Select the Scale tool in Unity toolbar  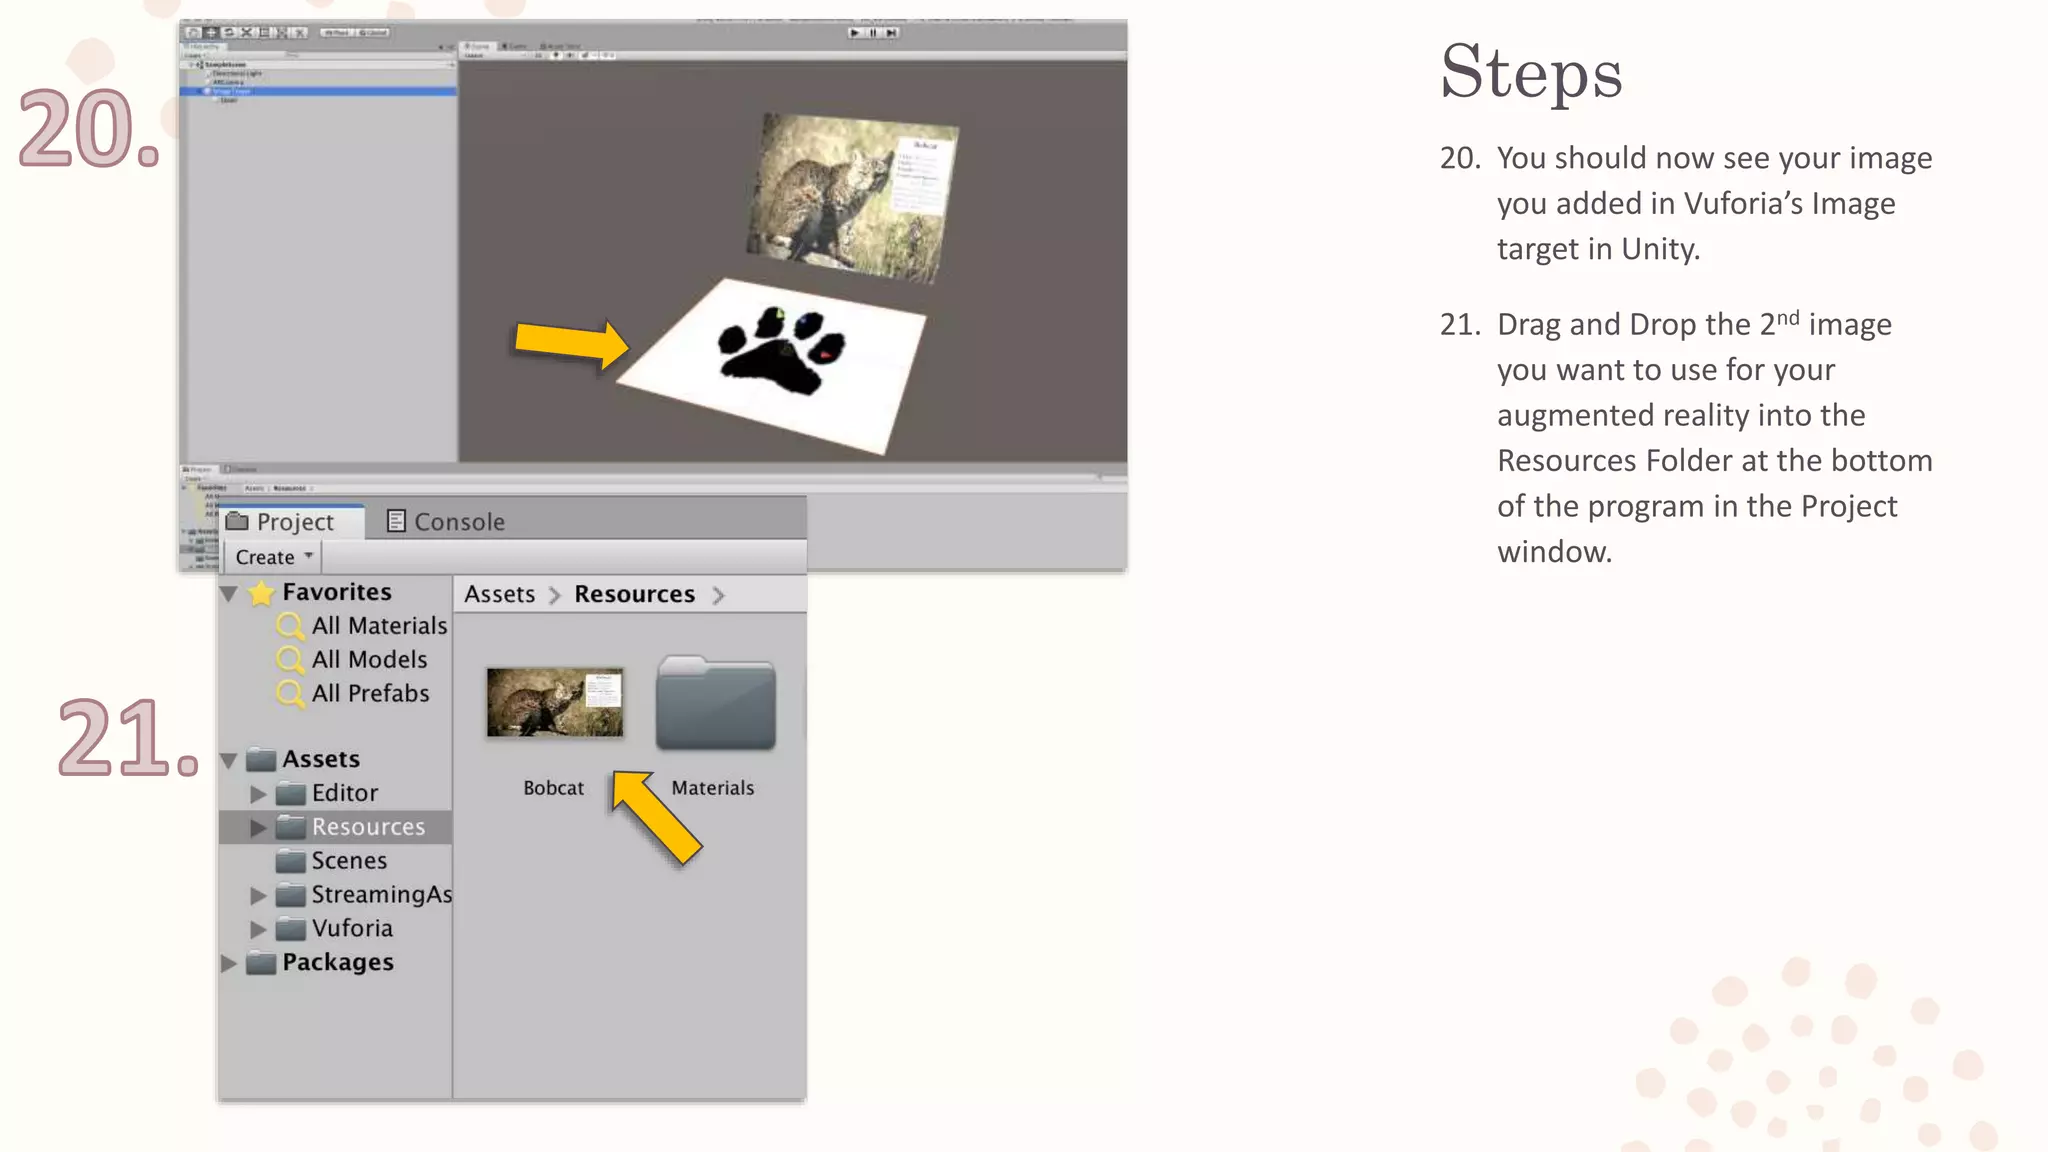(x=246, y=32)
